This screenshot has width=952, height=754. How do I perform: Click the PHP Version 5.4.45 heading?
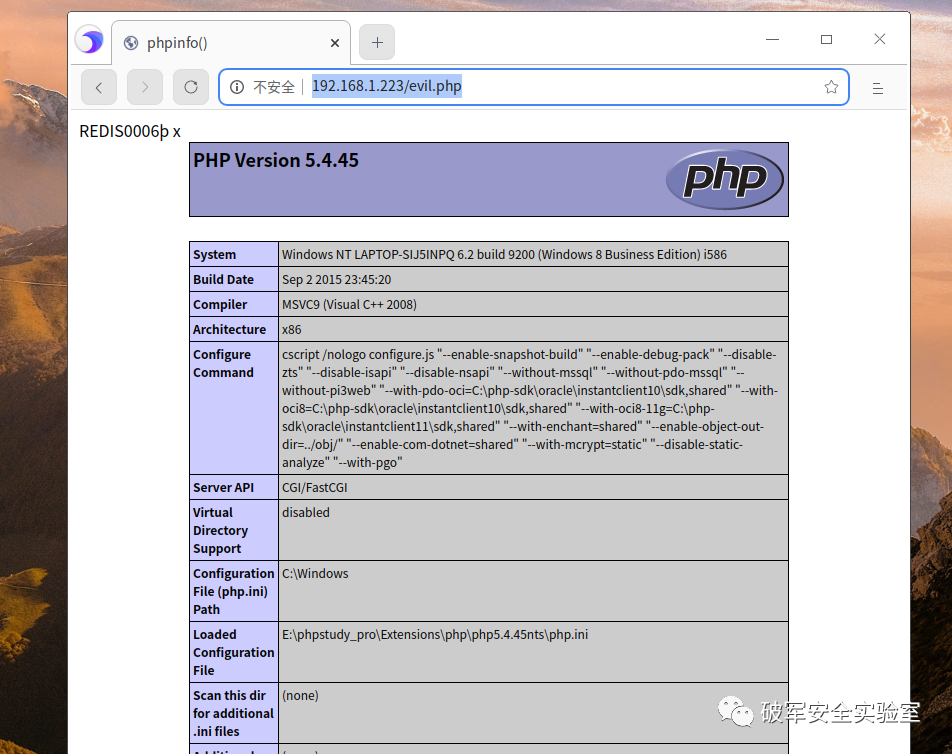pyautogui.click(x=276, y=160)
